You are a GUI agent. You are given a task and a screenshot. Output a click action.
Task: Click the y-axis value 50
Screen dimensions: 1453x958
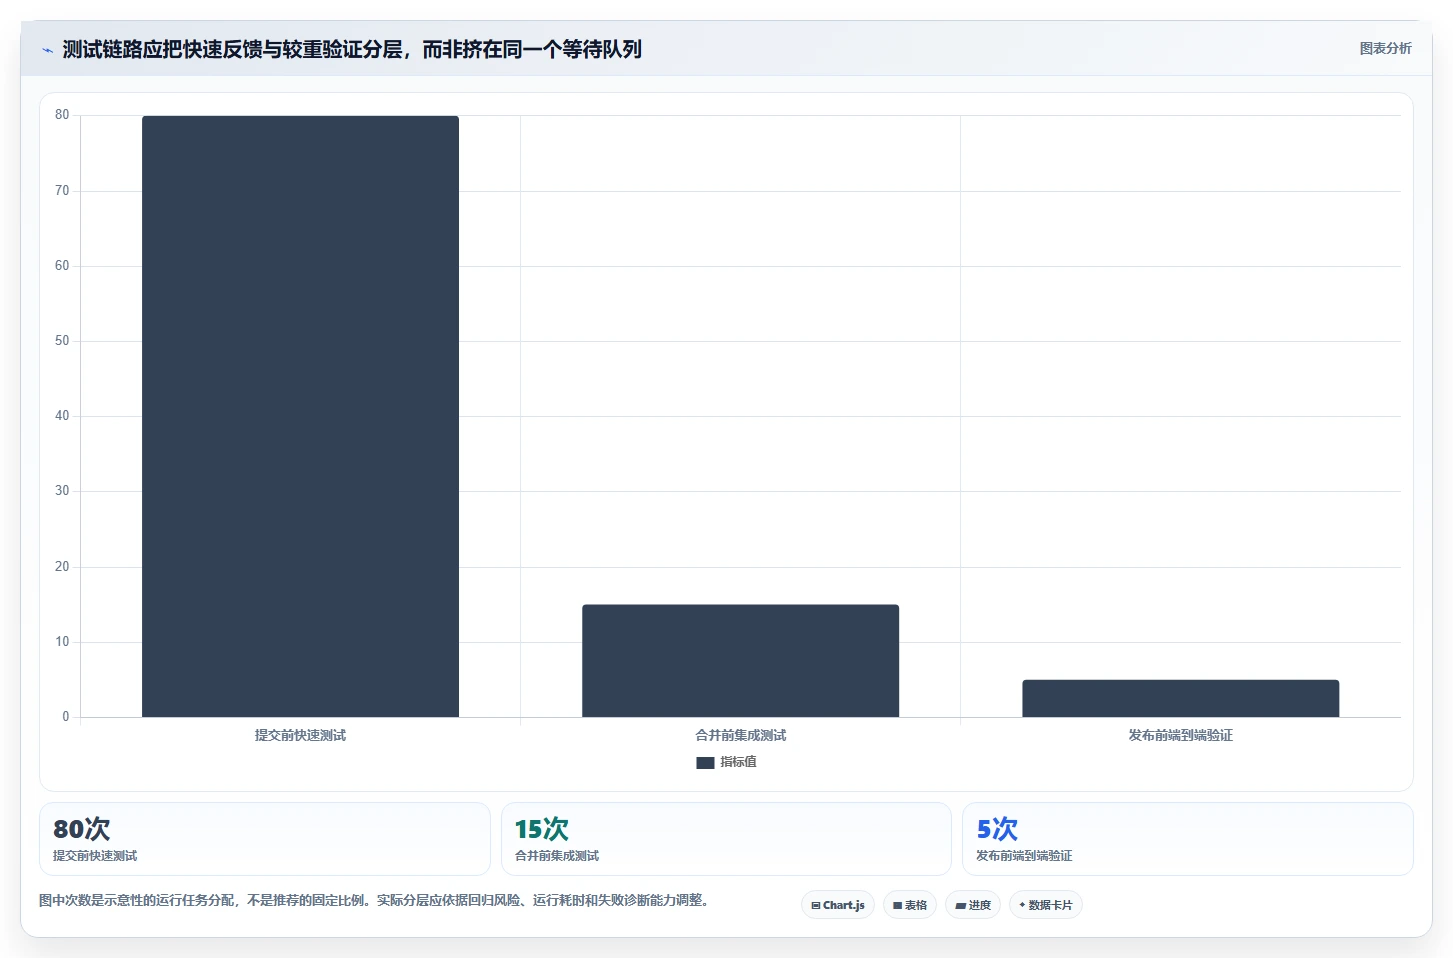point(62,341)
